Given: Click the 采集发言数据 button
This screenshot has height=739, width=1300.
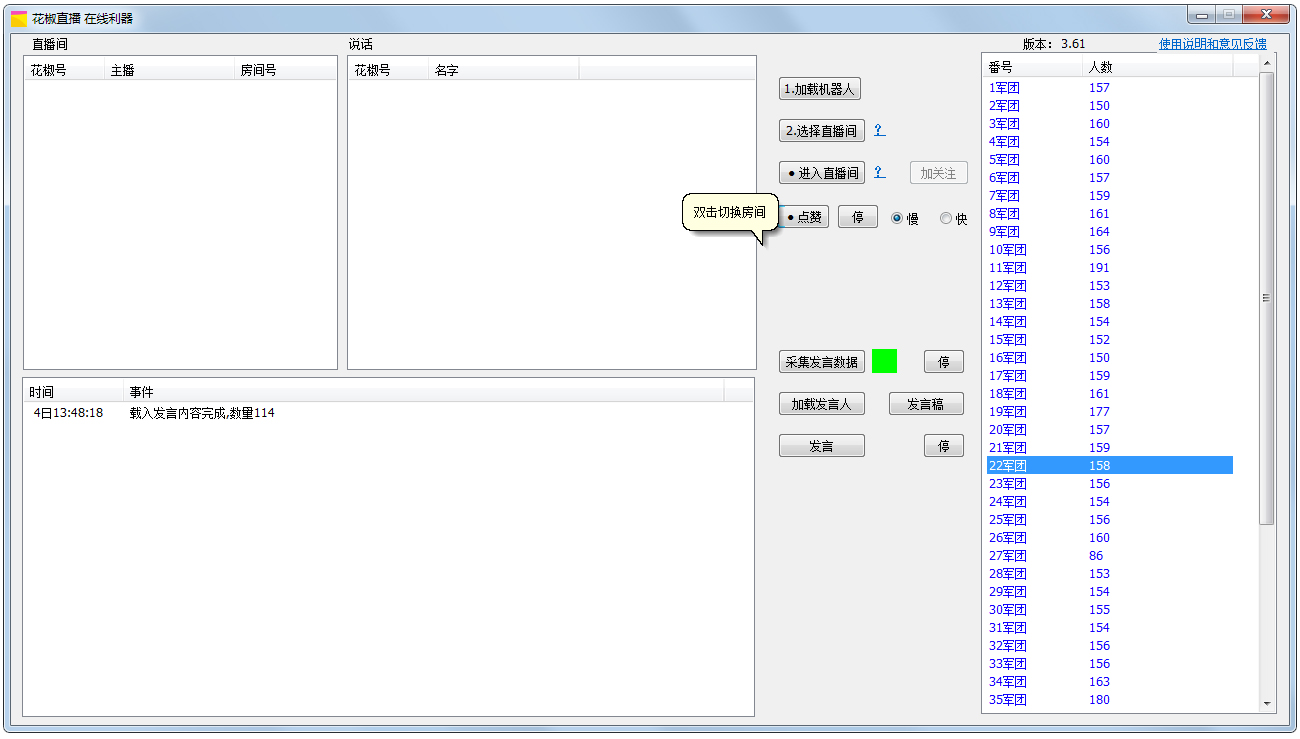Looking at the screenshot, I should point(821,362).
